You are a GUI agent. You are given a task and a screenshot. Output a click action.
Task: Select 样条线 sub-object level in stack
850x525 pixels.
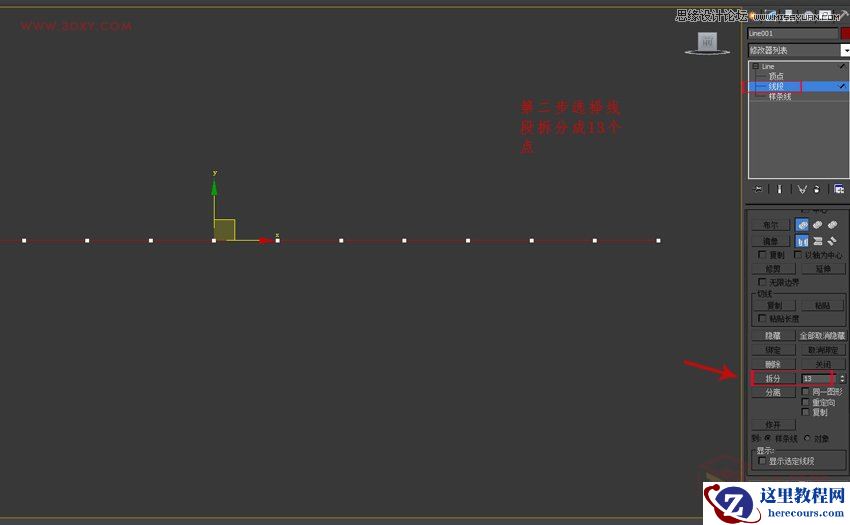pos(780,97)
